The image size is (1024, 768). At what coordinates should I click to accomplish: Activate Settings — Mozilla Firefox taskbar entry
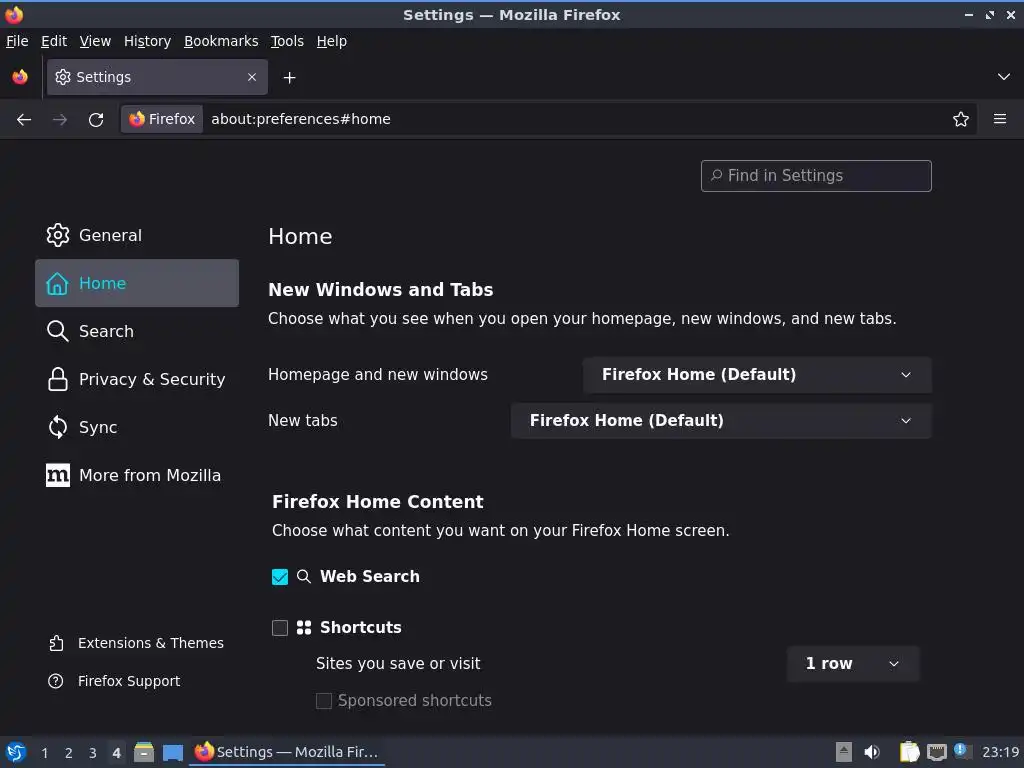click(287, 752)
